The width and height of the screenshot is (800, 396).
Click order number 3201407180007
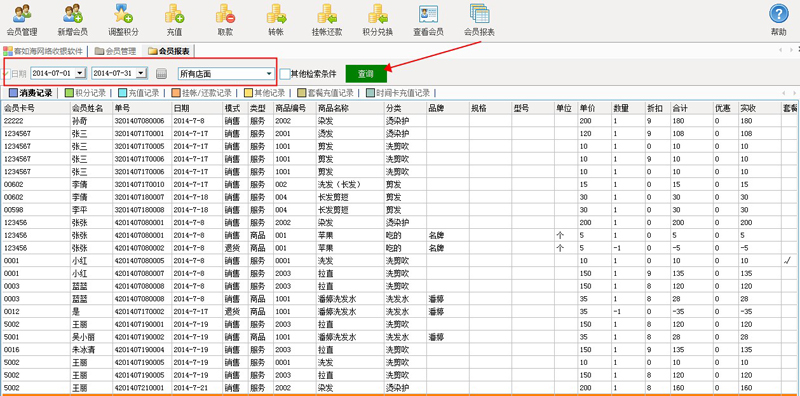(140, 197)
